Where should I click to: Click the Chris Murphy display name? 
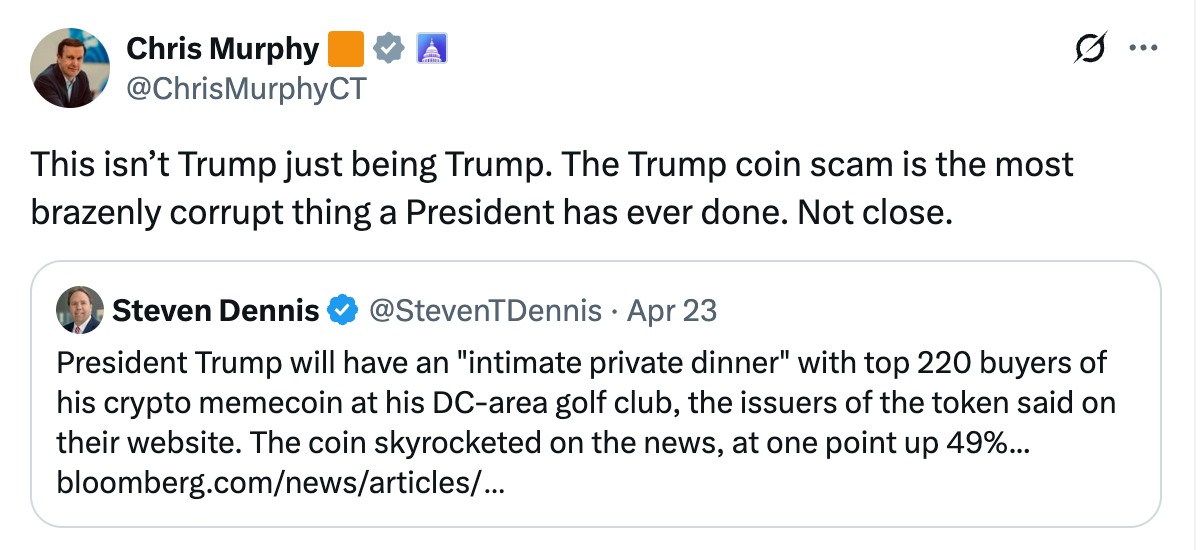click(x=222, y=48)
